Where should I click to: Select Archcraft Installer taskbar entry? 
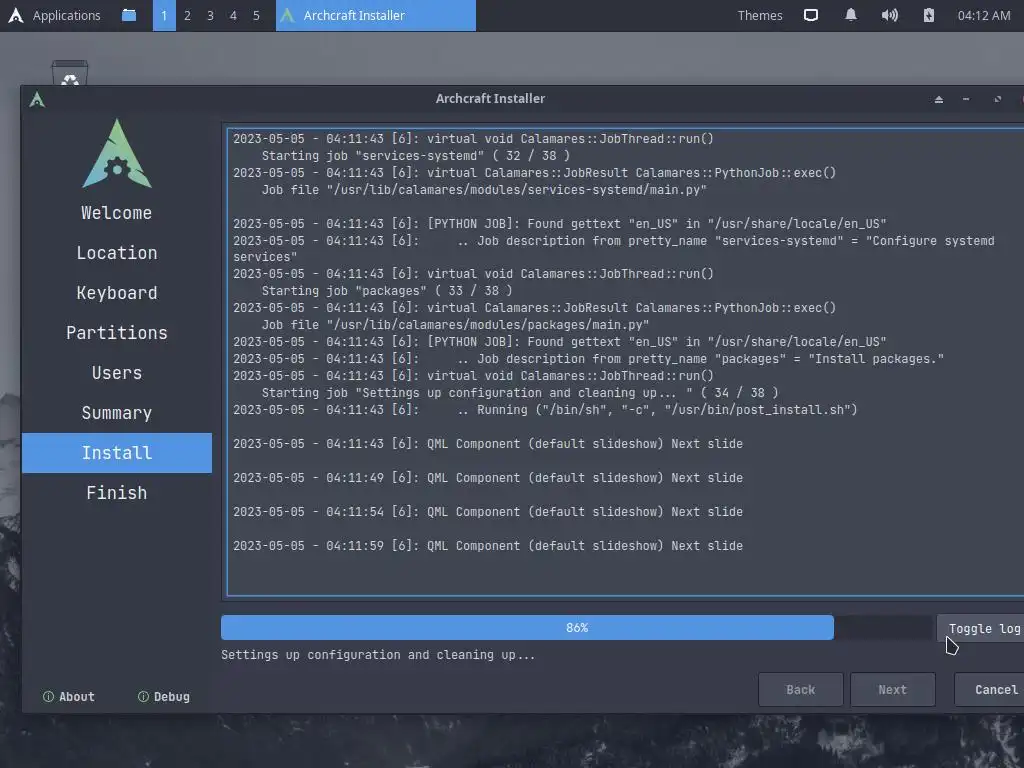pyautogui.click(x=376, y=15)
